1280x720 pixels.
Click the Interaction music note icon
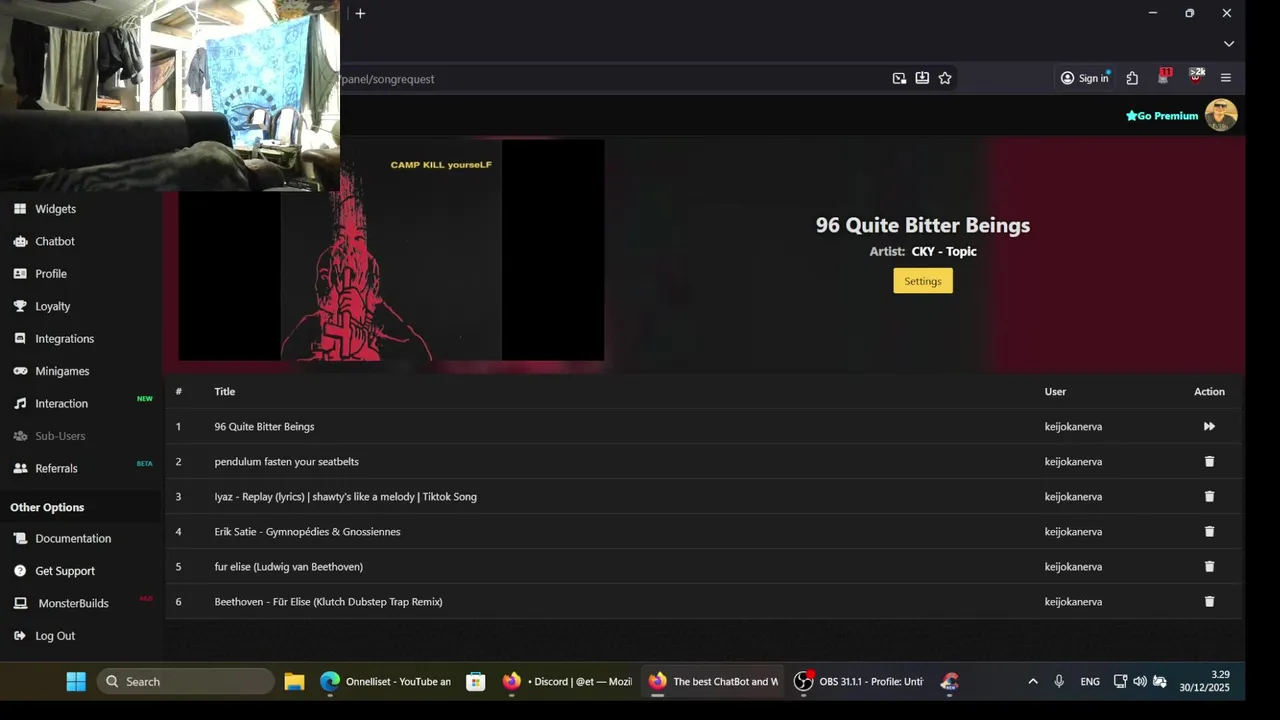(20, 404)
